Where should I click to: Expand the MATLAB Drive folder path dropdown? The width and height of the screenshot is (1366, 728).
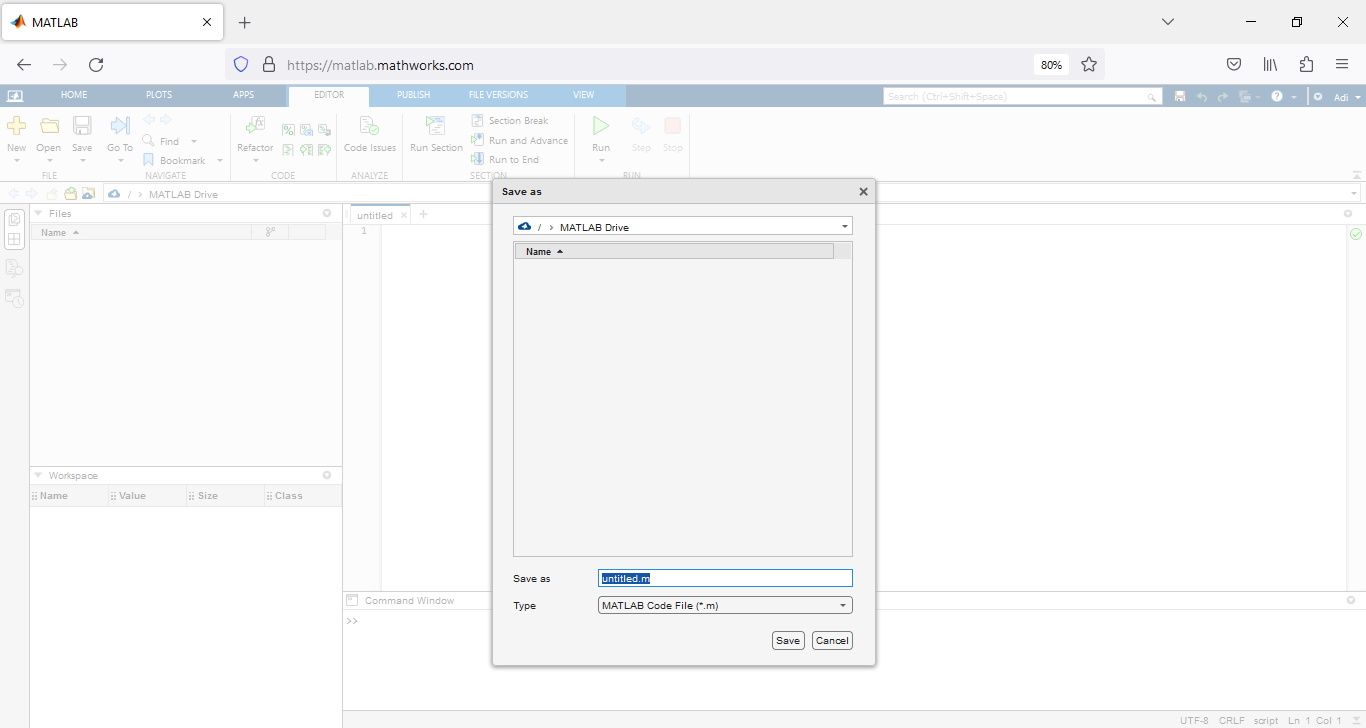[x=844, y=227]
